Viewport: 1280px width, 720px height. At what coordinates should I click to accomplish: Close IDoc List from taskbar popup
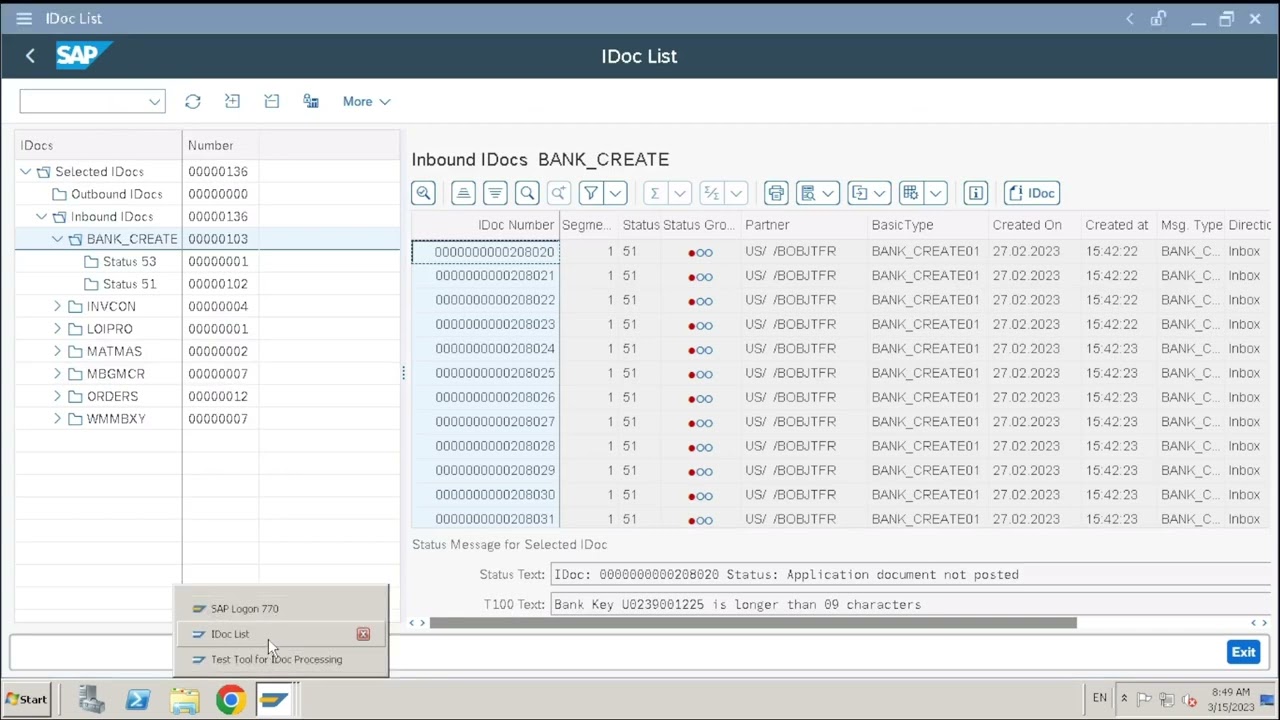(x=363, y=634)
